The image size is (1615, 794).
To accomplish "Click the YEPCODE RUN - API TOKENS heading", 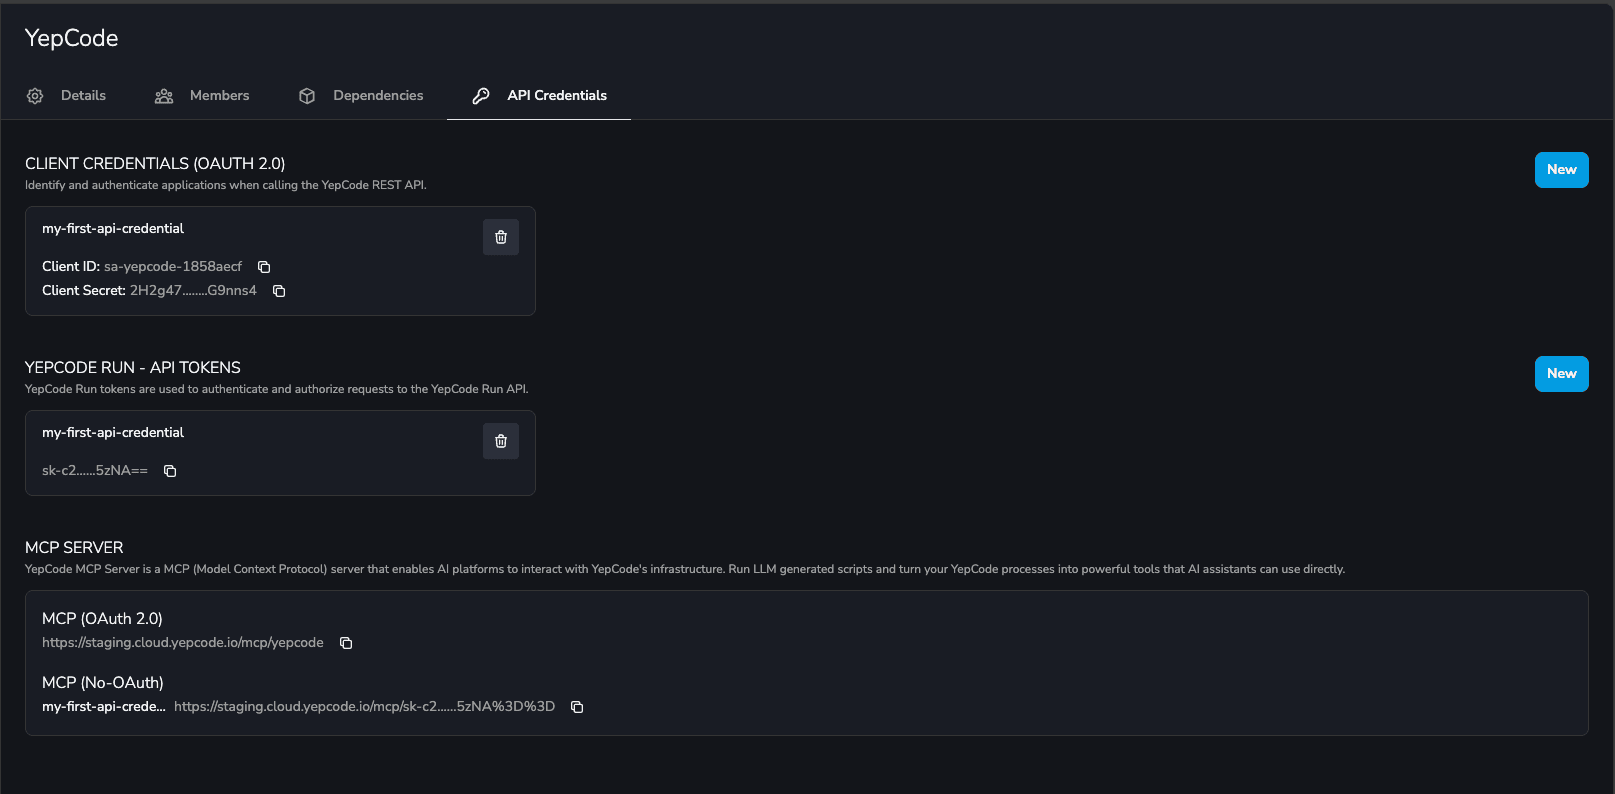I will click(x=133, y=368).
